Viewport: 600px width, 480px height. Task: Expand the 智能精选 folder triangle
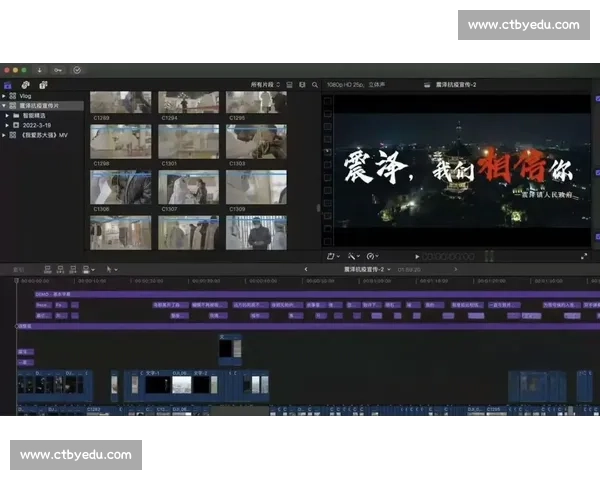[x=7, y=116]
